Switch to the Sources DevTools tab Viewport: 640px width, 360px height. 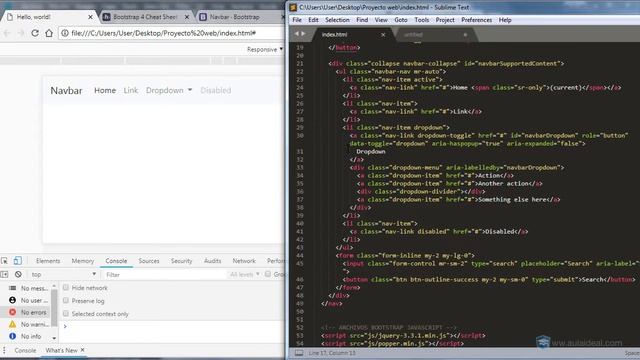click(149, 261)
